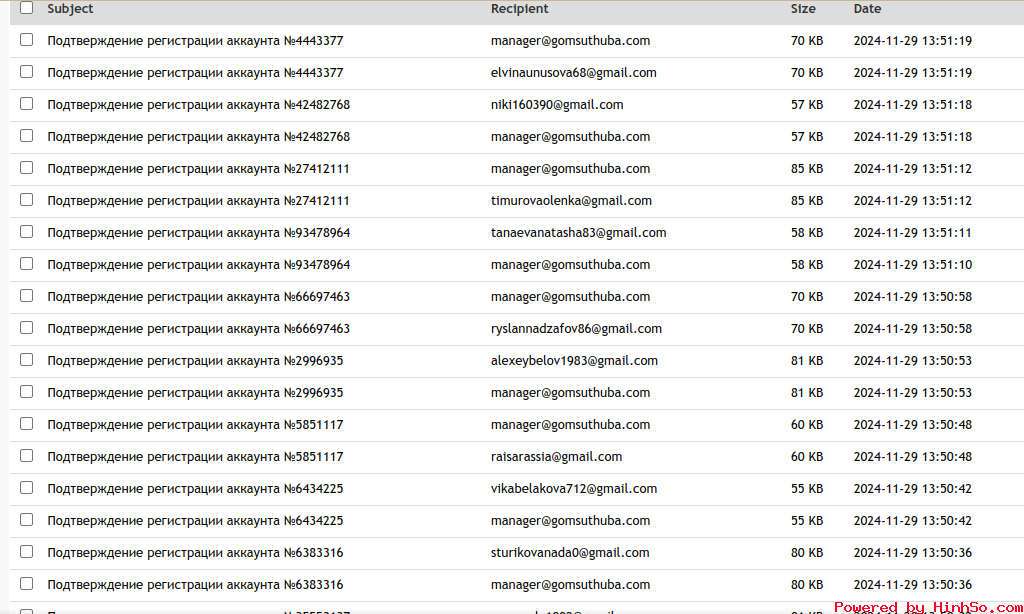This screenshot has height=614, width=1024.
Task: Check the №2996935 row sent to manager@gomsuthuba.com
Action: pyautogui.click(x=26, y=392)
